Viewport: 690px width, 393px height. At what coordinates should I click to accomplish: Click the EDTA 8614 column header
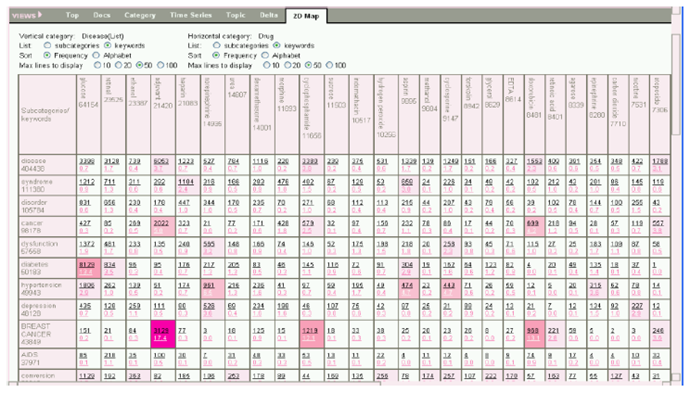[x=513, y=114]
